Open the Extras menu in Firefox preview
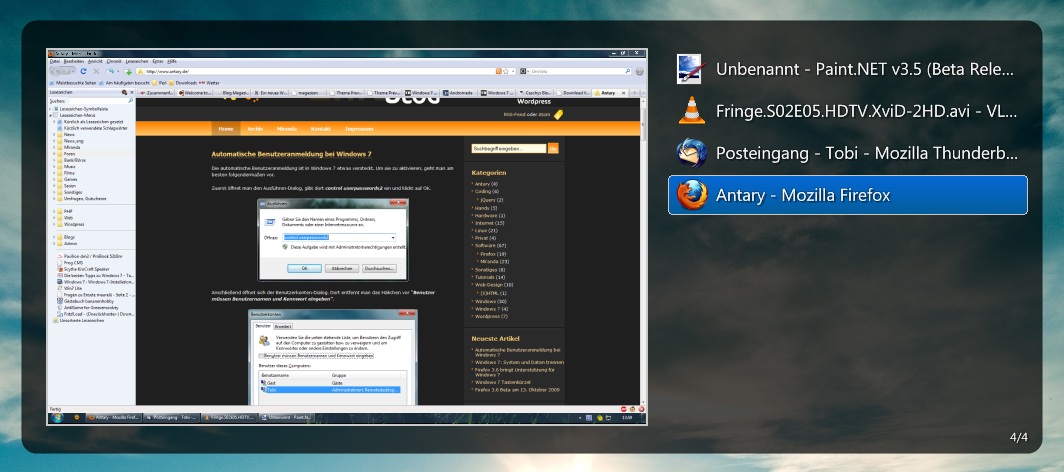 coord(158,61)
